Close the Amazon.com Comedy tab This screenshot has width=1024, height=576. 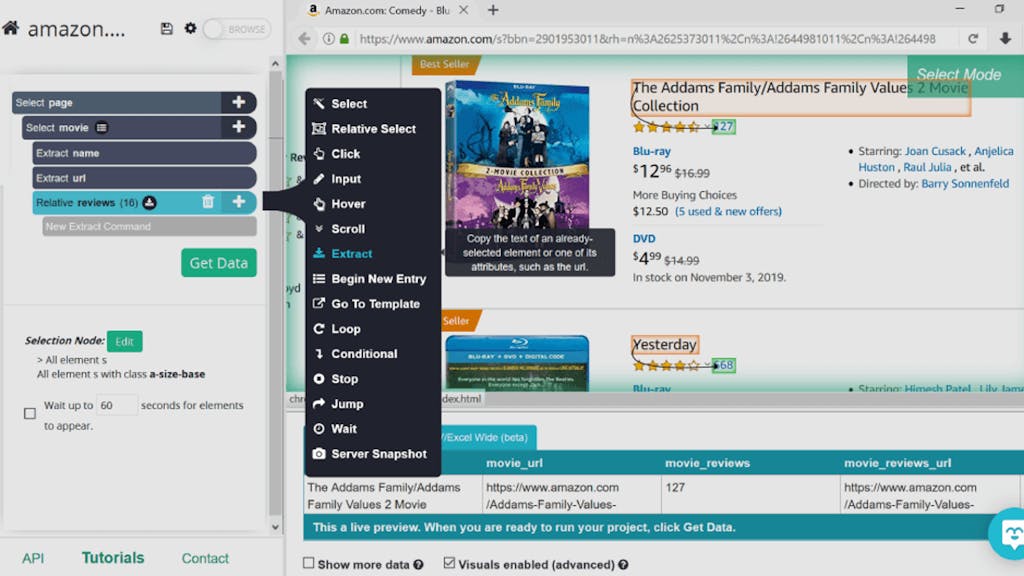[463, 10]
